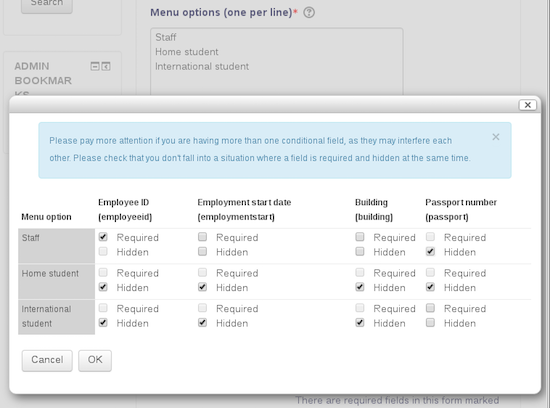Click the help icon beside Menu options
Screen dimensions: 550x408
click(309, 13)
